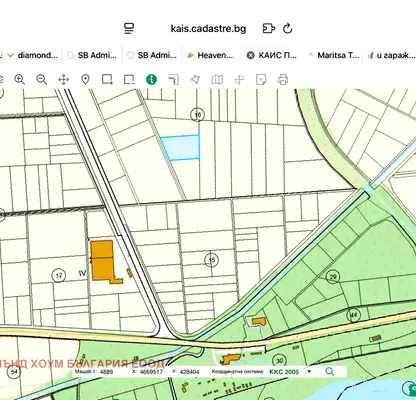This screenshot has width=416, height=400.
Task: Click the note sheet icon in toolbar
Action: (261, 80)
